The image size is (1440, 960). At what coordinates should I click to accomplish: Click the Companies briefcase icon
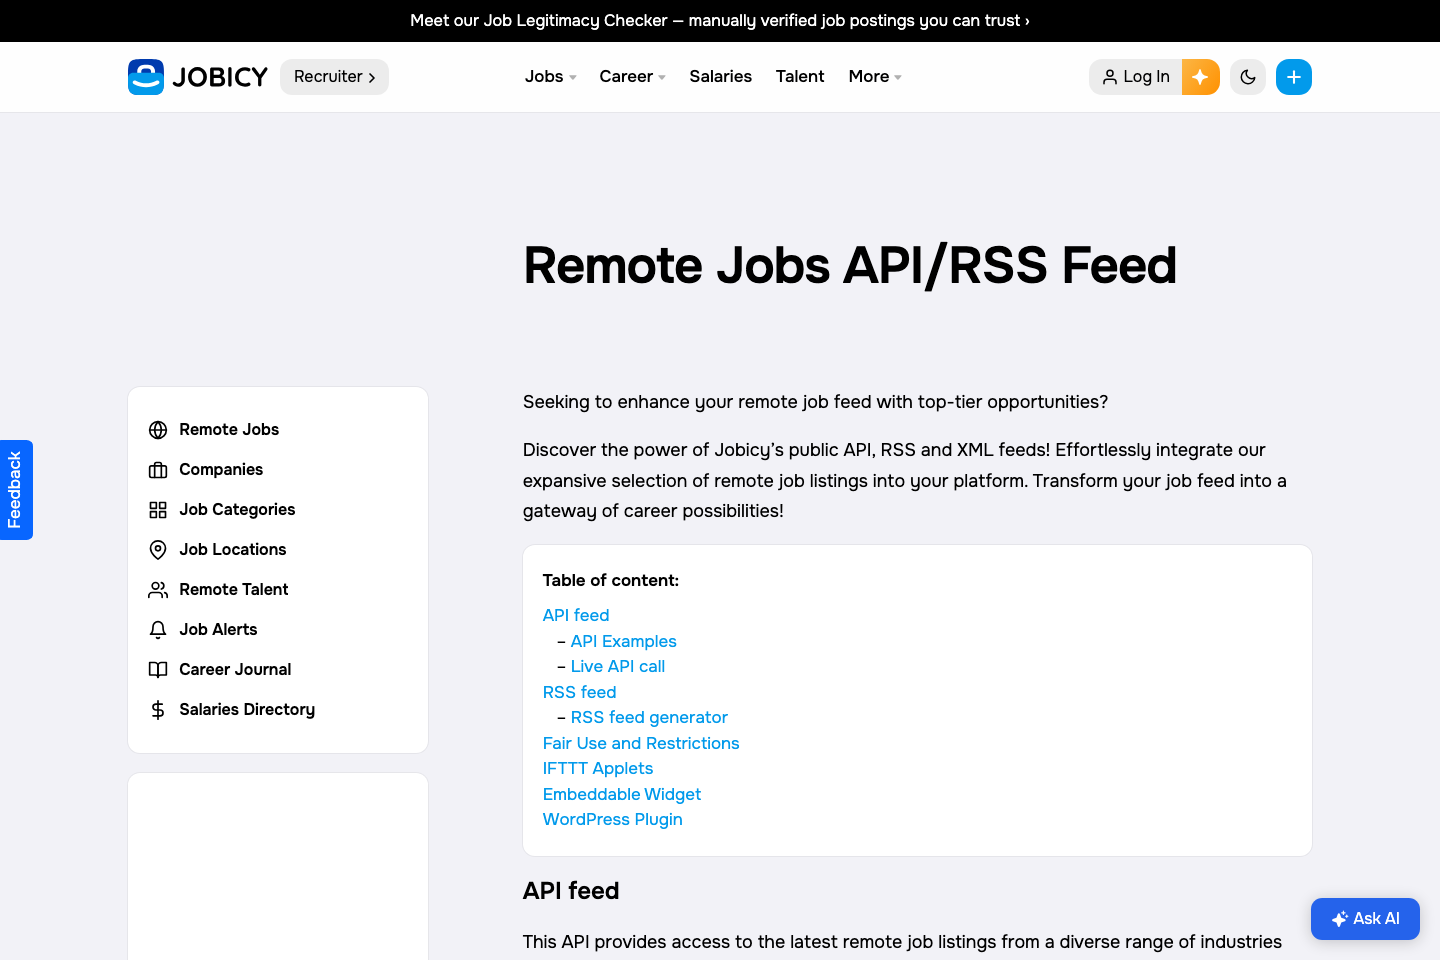(158, 469)
